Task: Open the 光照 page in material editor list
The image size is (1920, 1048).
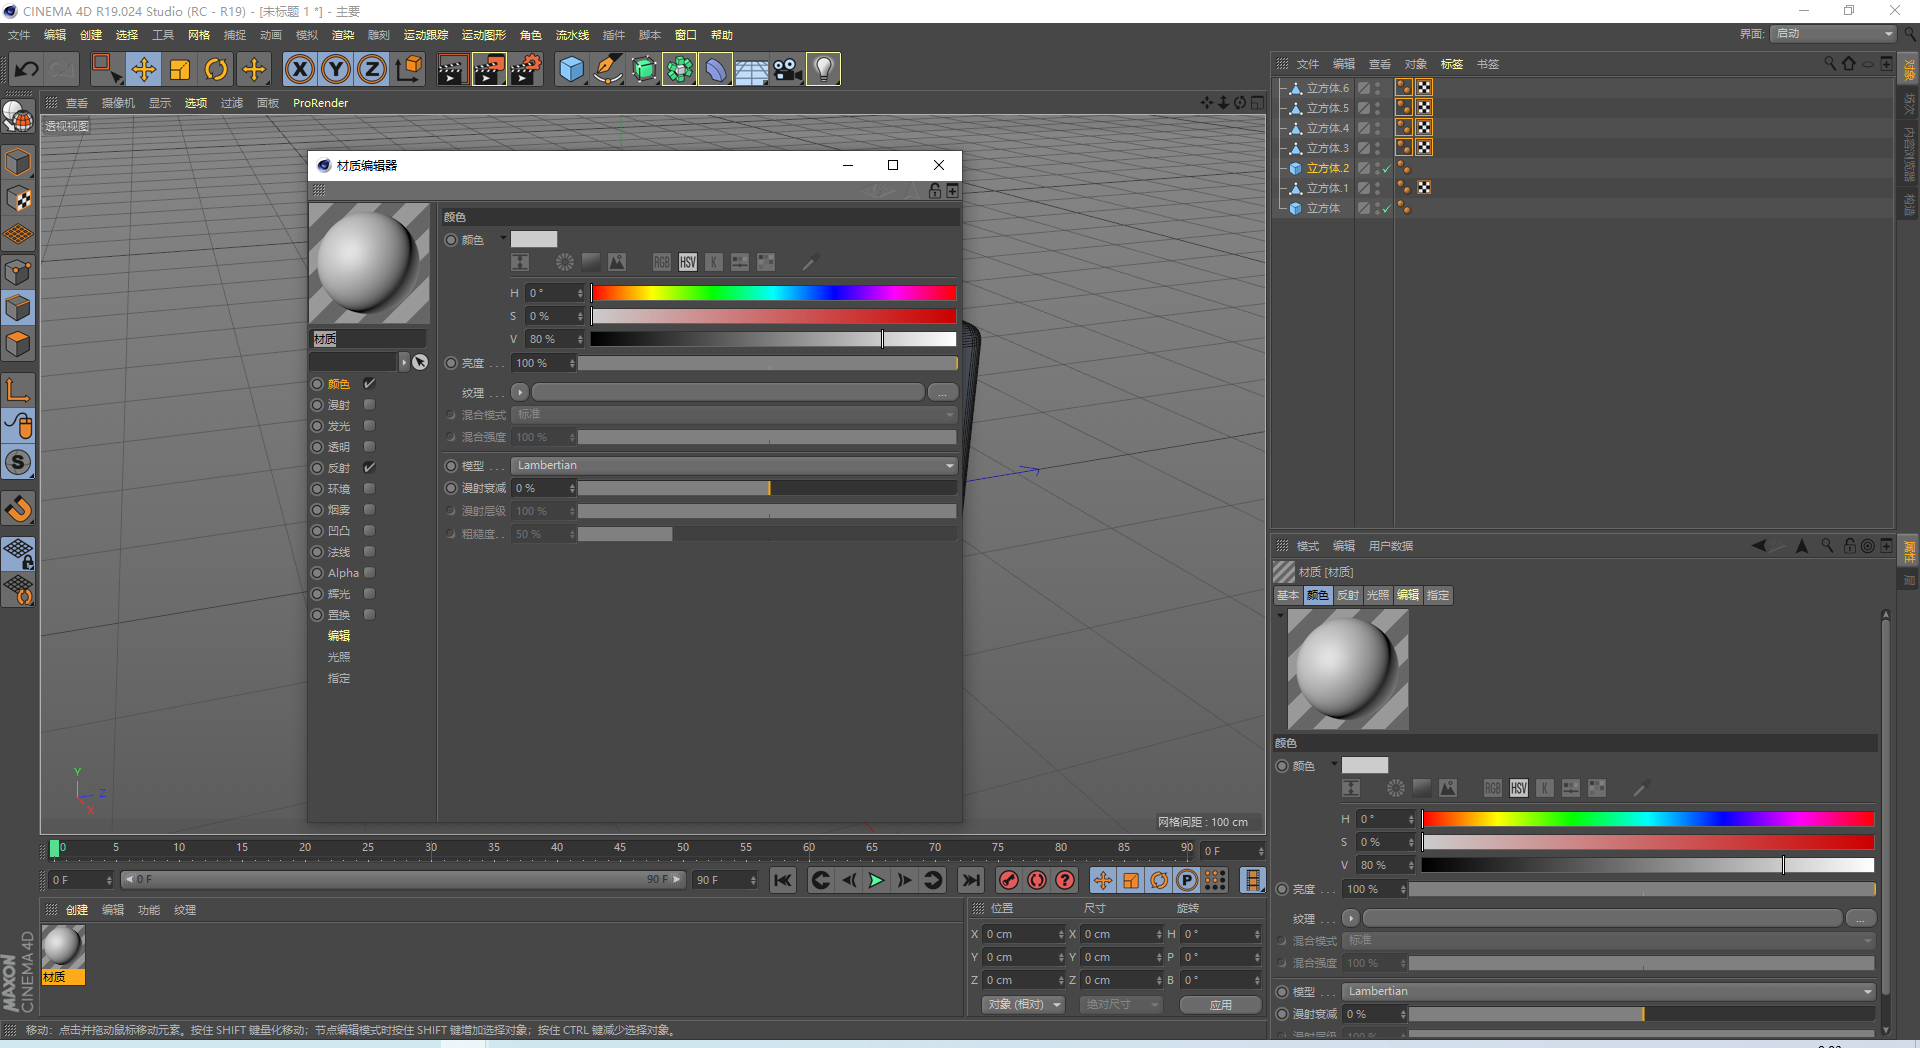Action: (339, 657)
